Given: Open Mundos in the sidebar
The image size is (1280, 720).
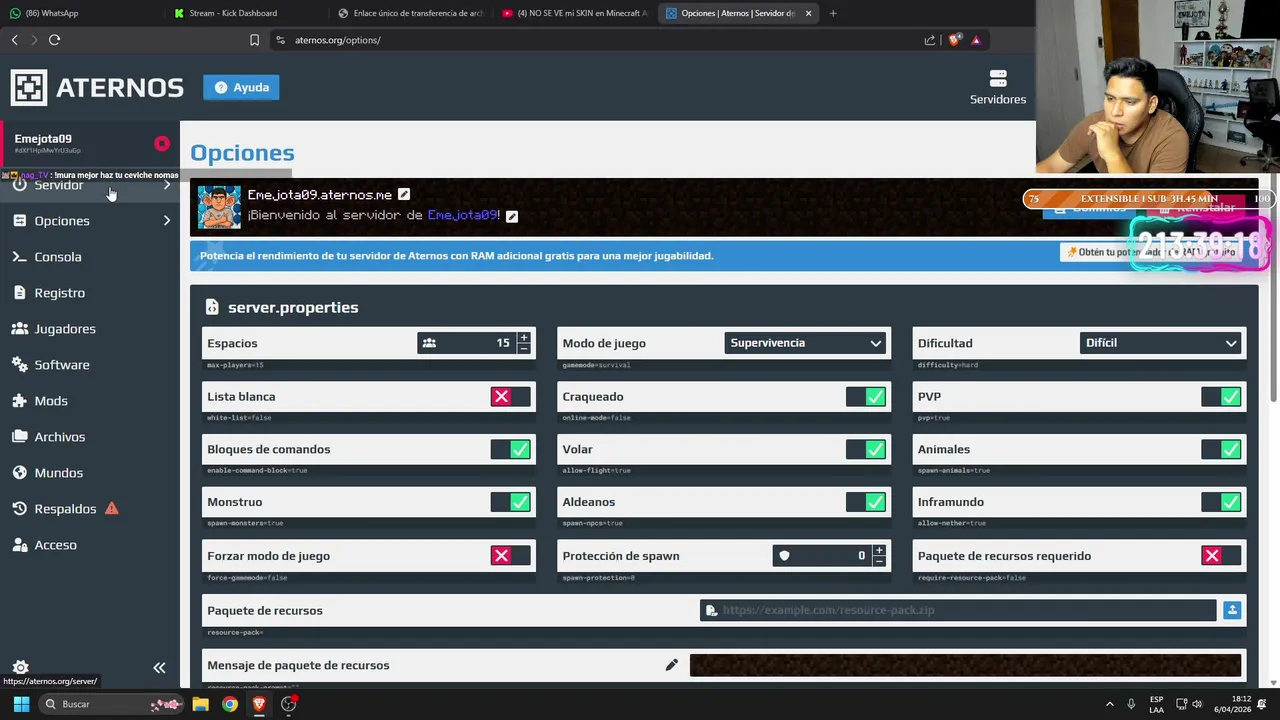Looking at the screenshot, I should pos(59,473).
